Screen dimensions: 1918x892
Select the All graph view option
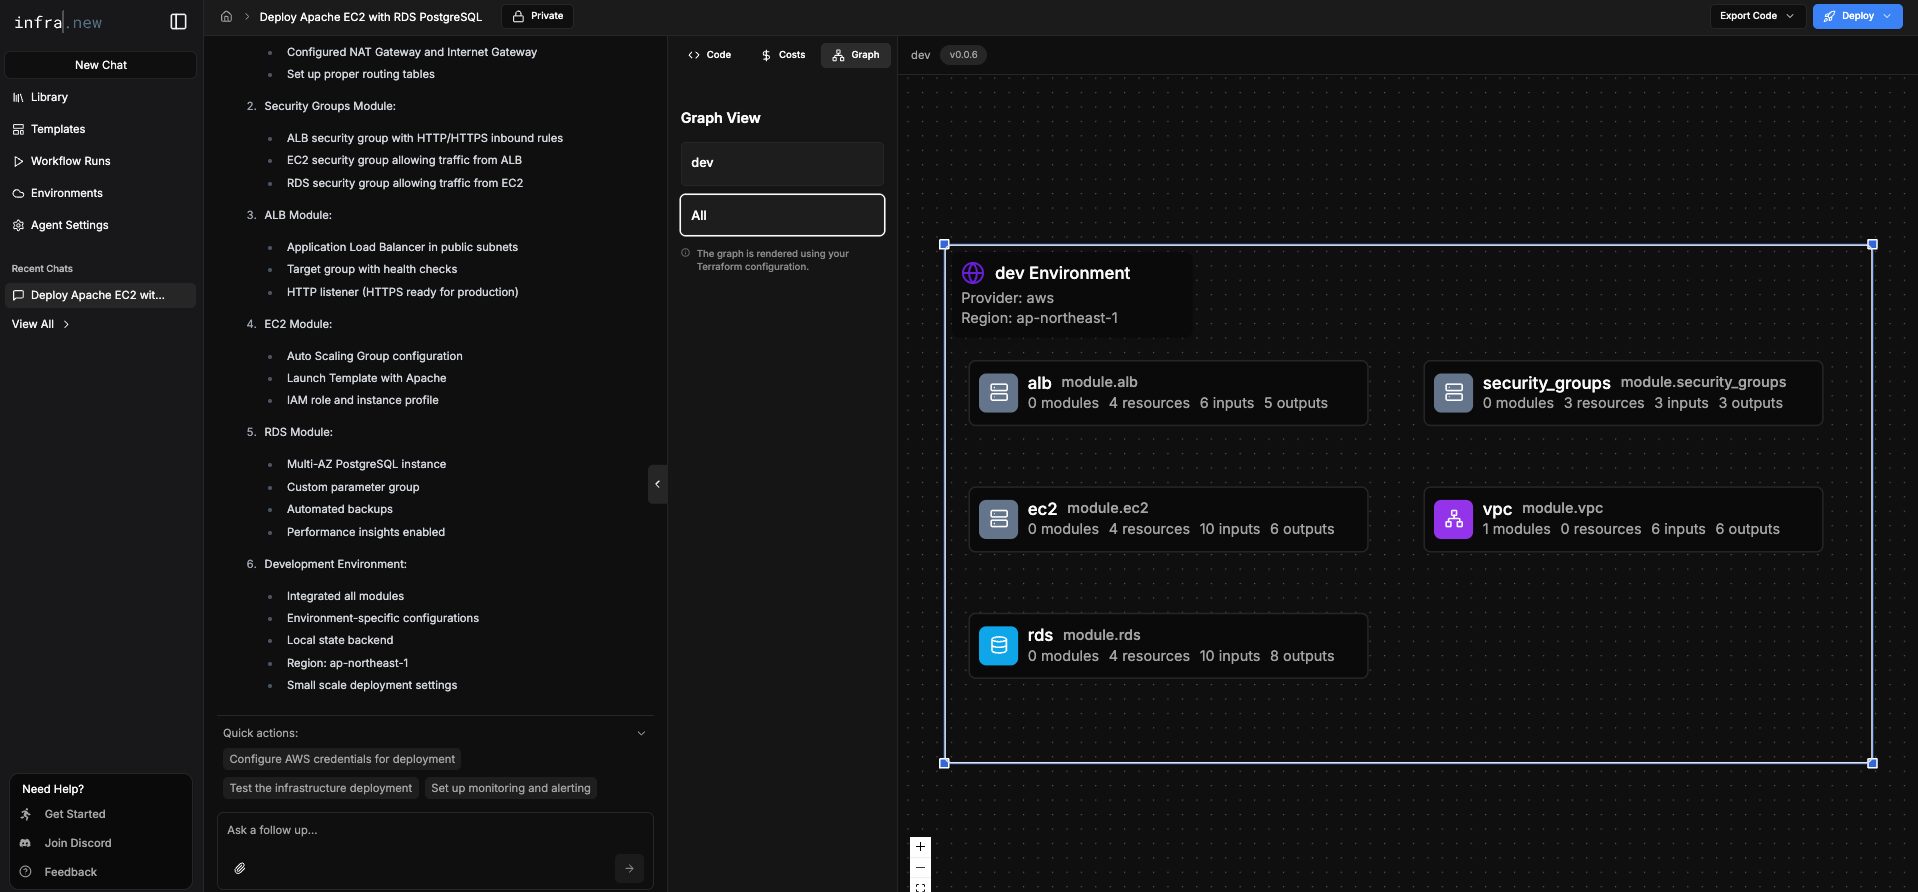tap(782, 215)
